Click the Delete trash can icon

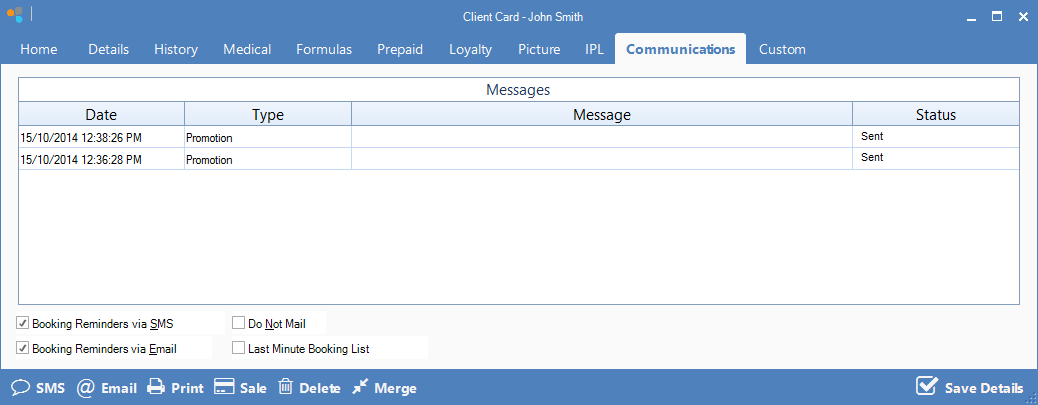click(x=285, y=388)
